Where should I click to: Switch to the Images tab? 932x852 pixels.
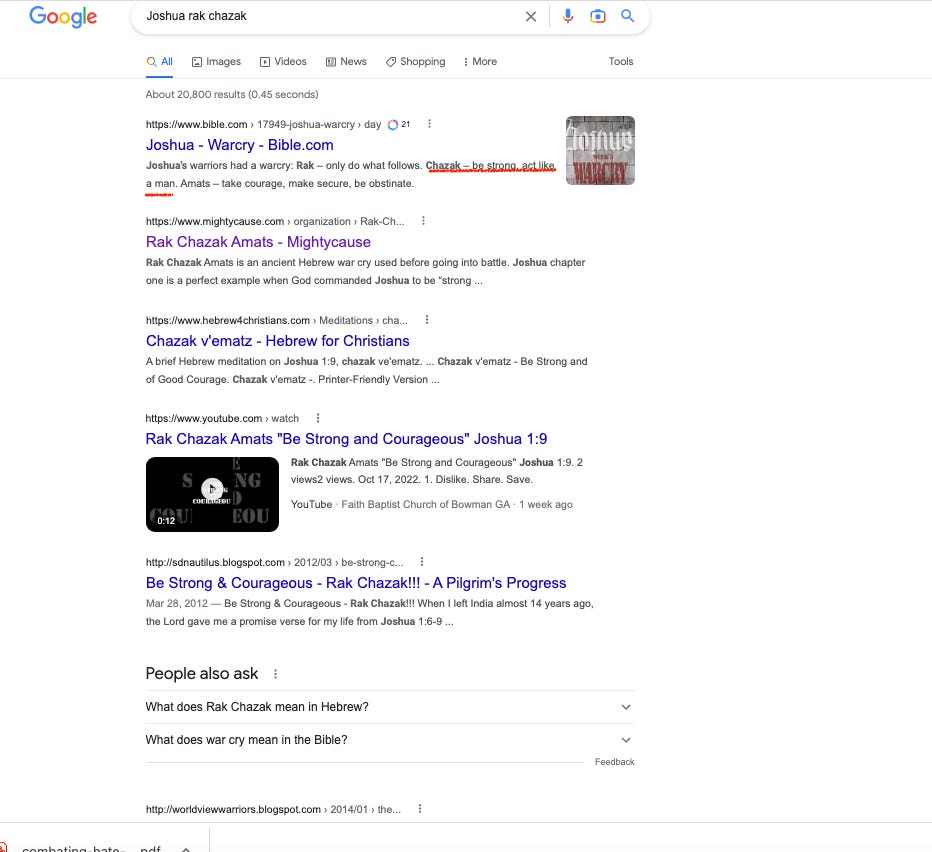[x=216, y=61]
